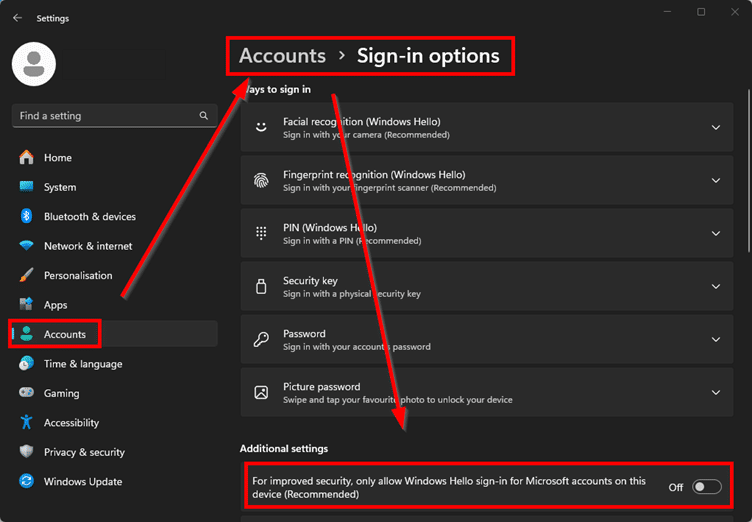Image resolution: width=752 pixels, height=522 pixels.
Task: Click the Apps grid icon
Action: point(26,305)
